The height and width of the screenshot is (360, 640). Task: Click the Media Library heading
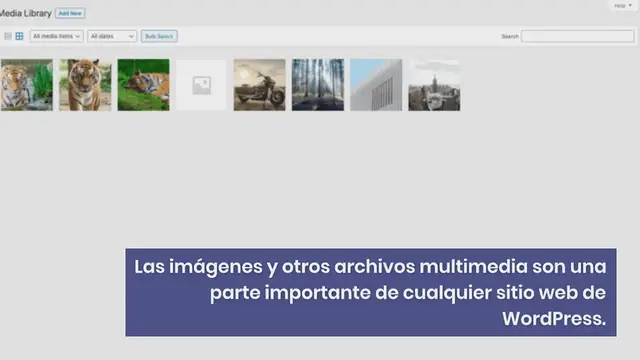click(x=25, y=13)
